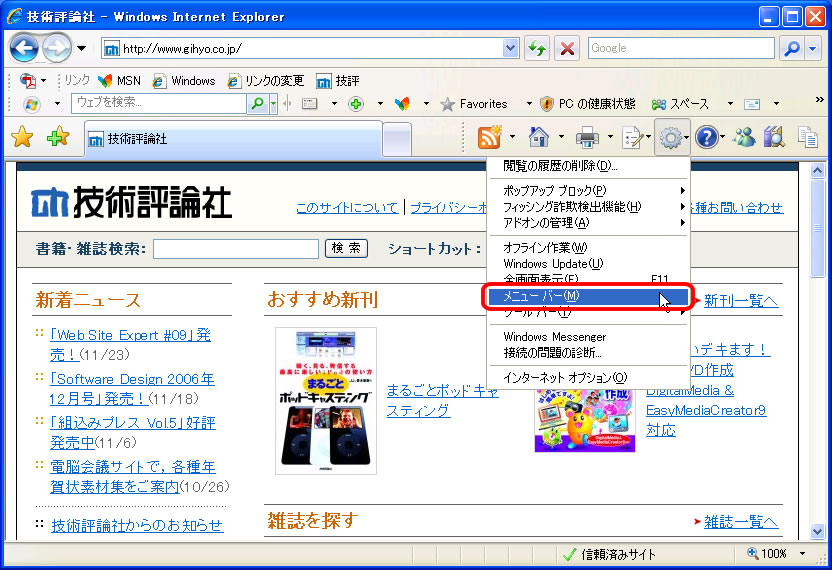This screenshot has width=832, height=570.
Task: Click green magnifier in Windows Live toolbar
Action: (x=258, y=103)
